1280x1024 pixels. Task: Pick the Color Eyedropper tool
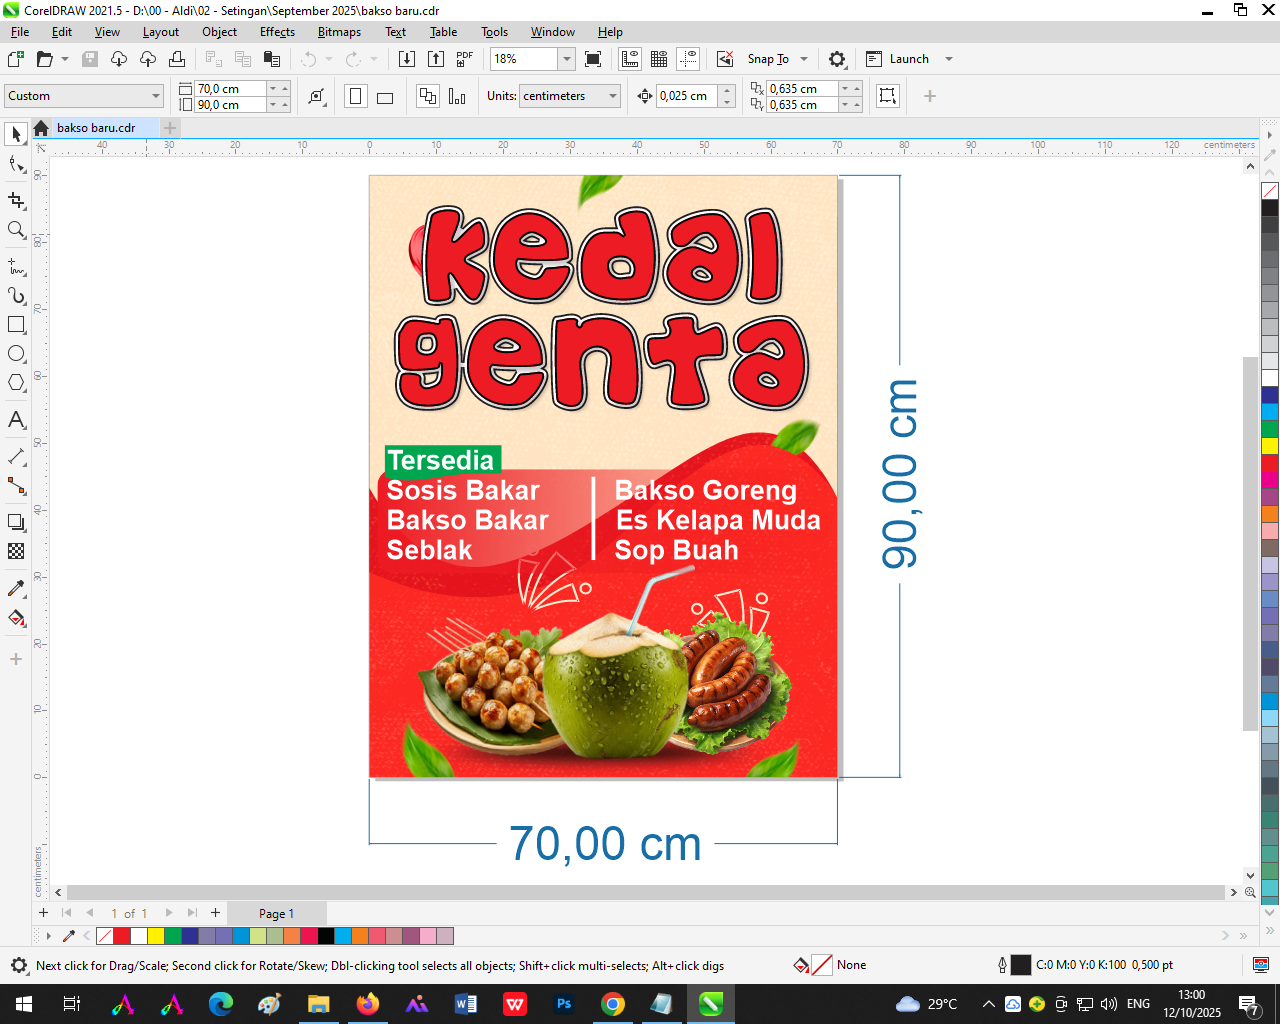pos(16,589)
